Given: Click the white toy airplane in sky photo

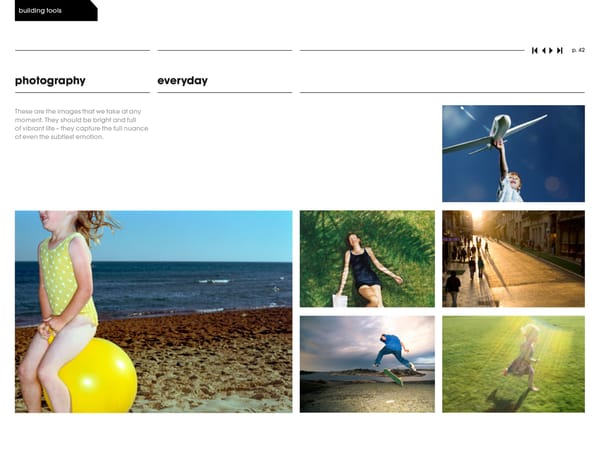Looking at the screenshot, I should coord(496,133).
